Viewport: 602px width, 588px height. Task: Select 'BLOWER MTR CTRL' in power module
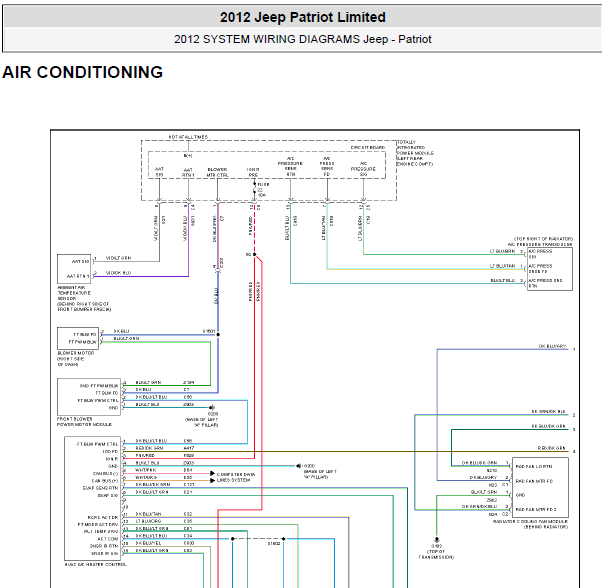[217, 172]
